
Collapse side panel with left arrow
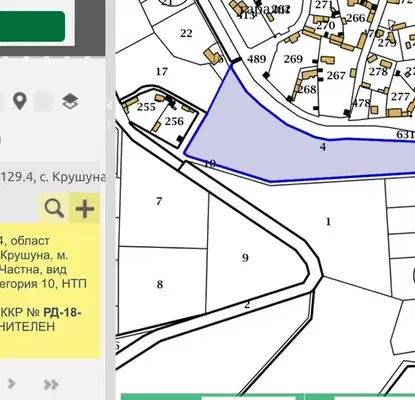[x=109, y=106]
